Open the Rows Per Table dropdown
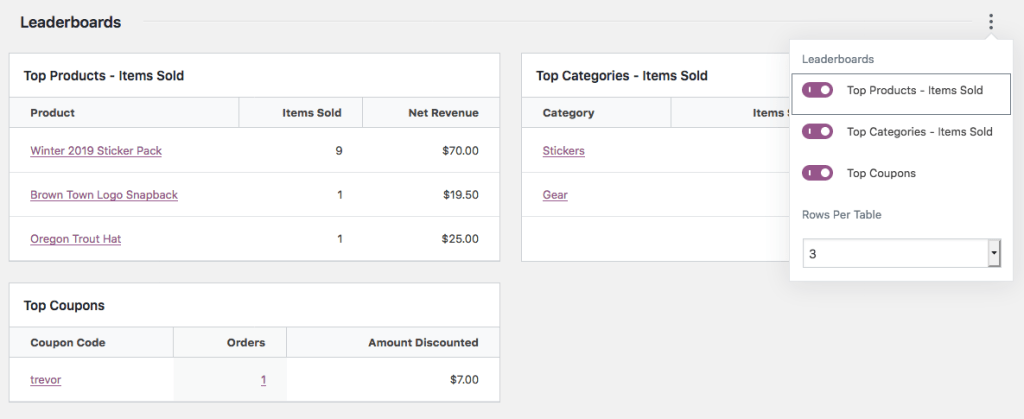Image resolution: width=1024 pixels, height=419 pixels. [901, 254]
